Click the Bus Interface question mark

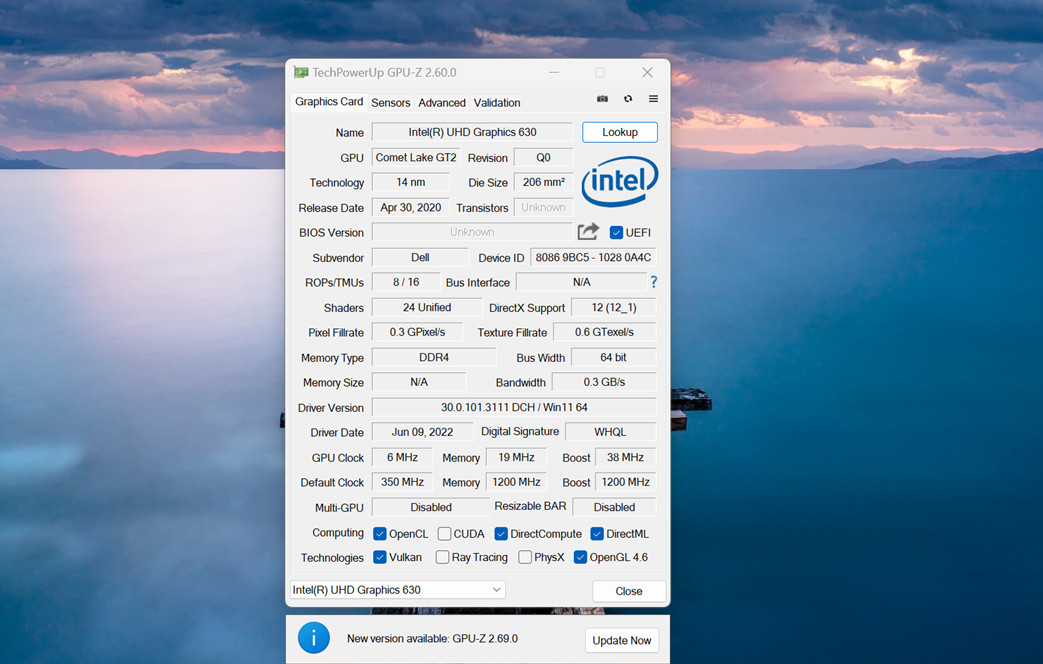(x=654, y=282)
